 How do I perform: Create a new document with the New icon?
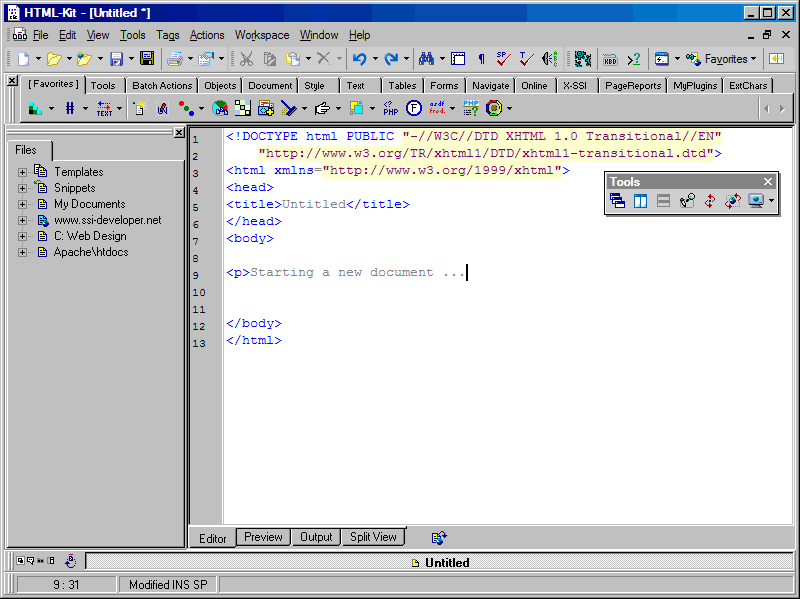[23, 59]
